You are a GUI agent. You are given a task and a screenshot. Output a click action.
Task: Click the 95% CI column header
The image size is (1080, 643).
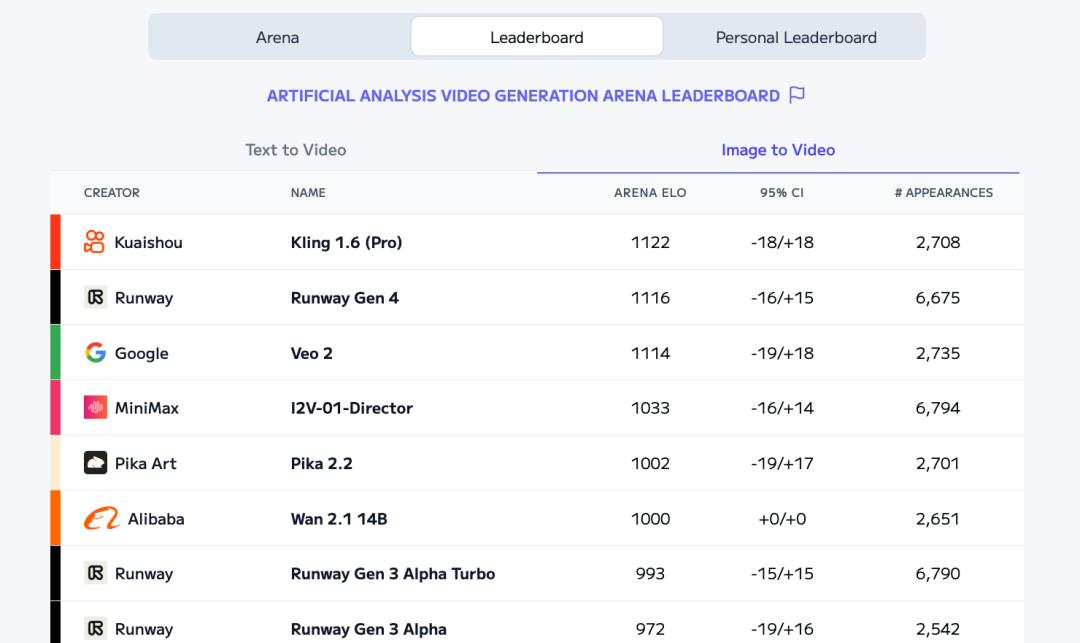(782, 193)
